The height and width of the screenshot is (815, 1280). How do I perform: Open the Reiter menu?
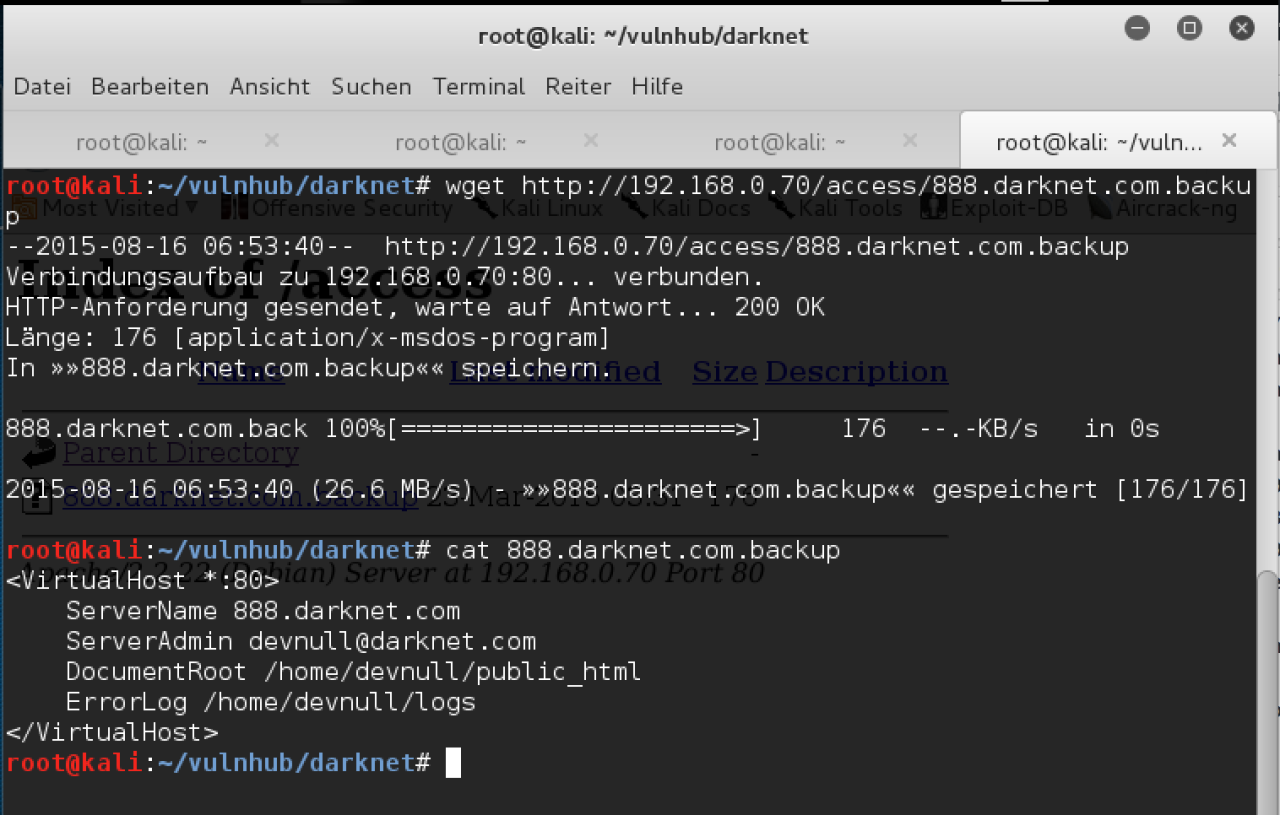(578, 87)
